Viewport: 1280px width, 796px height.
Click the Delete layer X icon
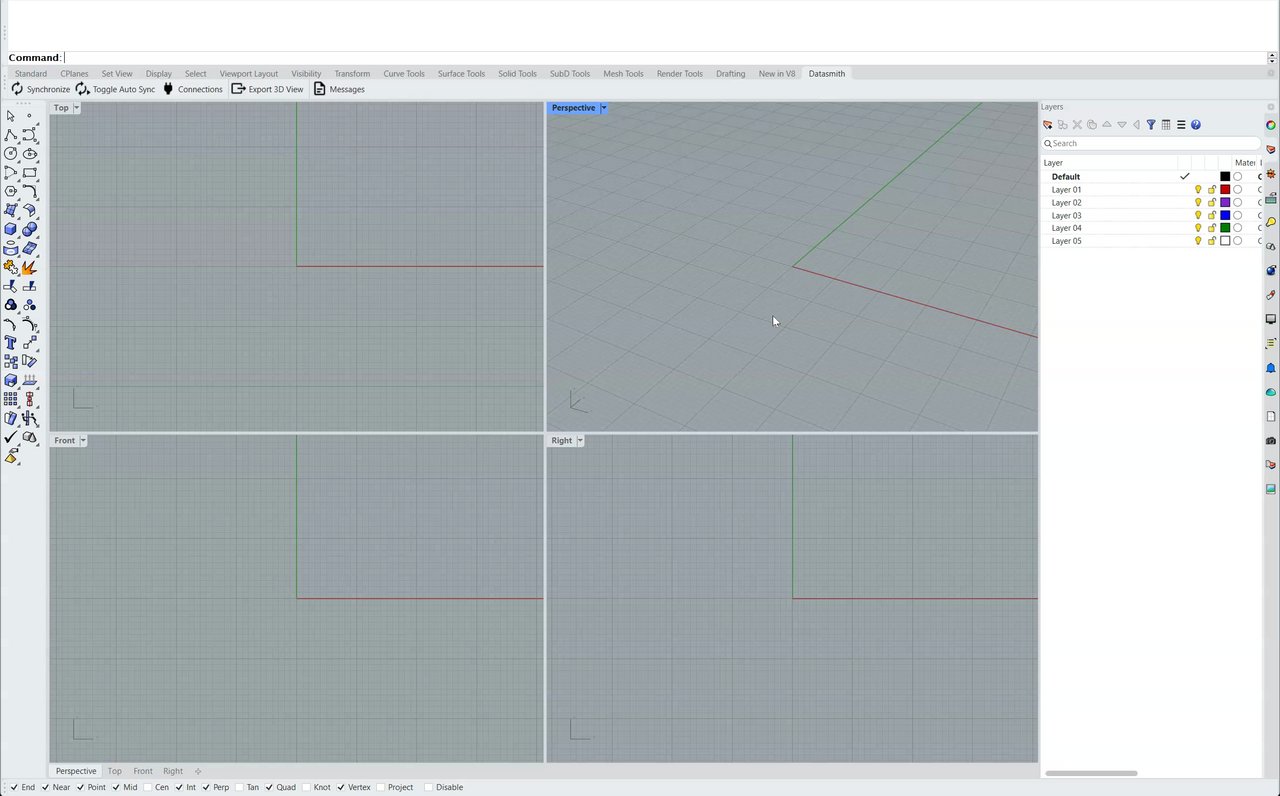pos(1077,125)
